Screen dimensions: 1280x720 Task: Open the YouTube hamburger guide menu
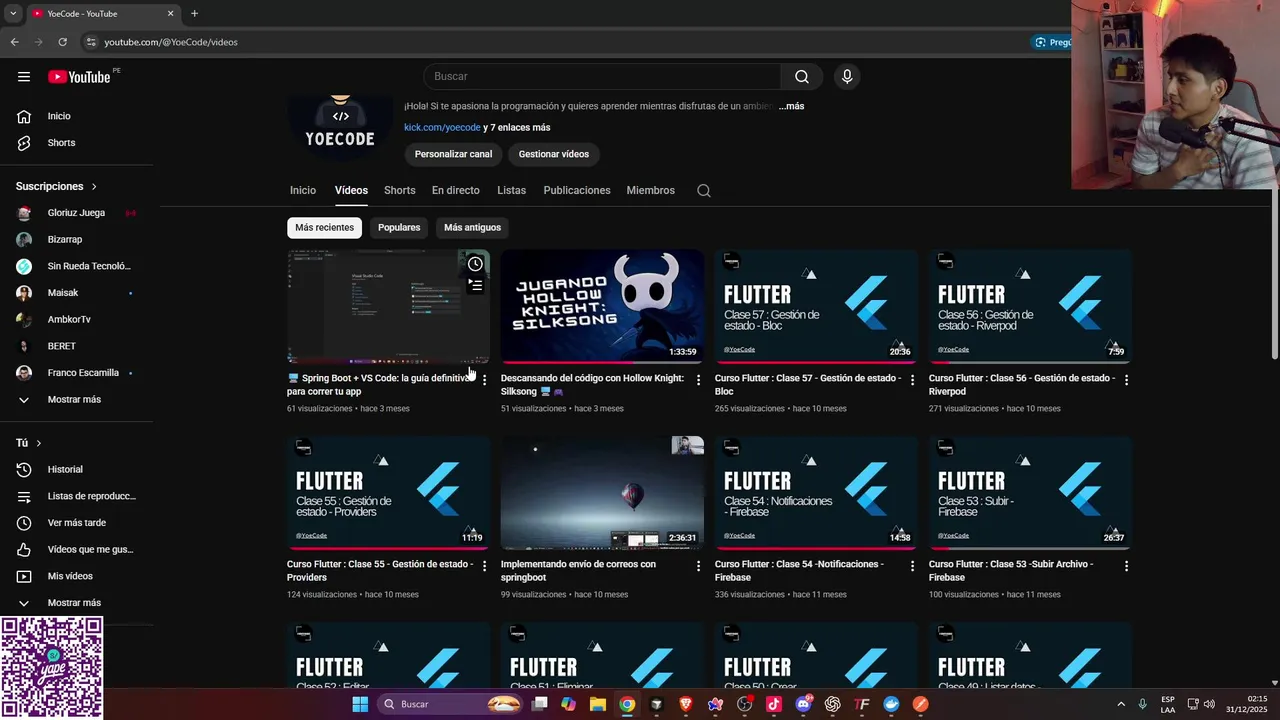click(24, 77)
